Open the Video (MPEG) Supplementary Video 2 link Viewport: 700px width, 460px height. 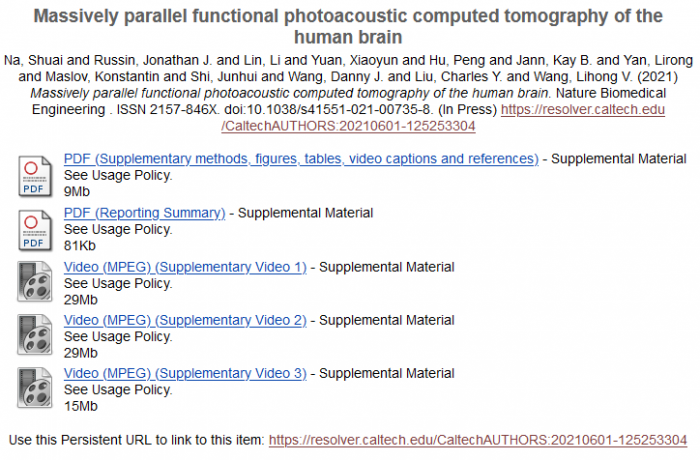coord(185,321)
